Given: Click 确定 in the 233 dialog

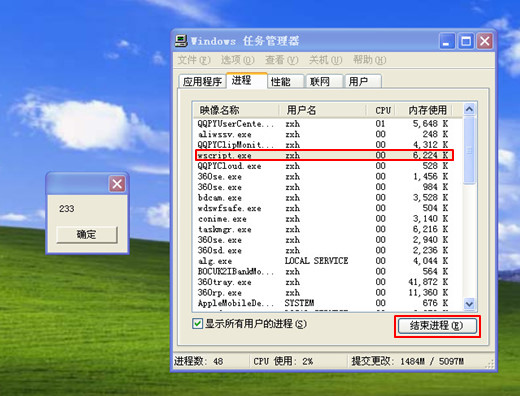Looking at the screenshot, I should pos(87,235).
